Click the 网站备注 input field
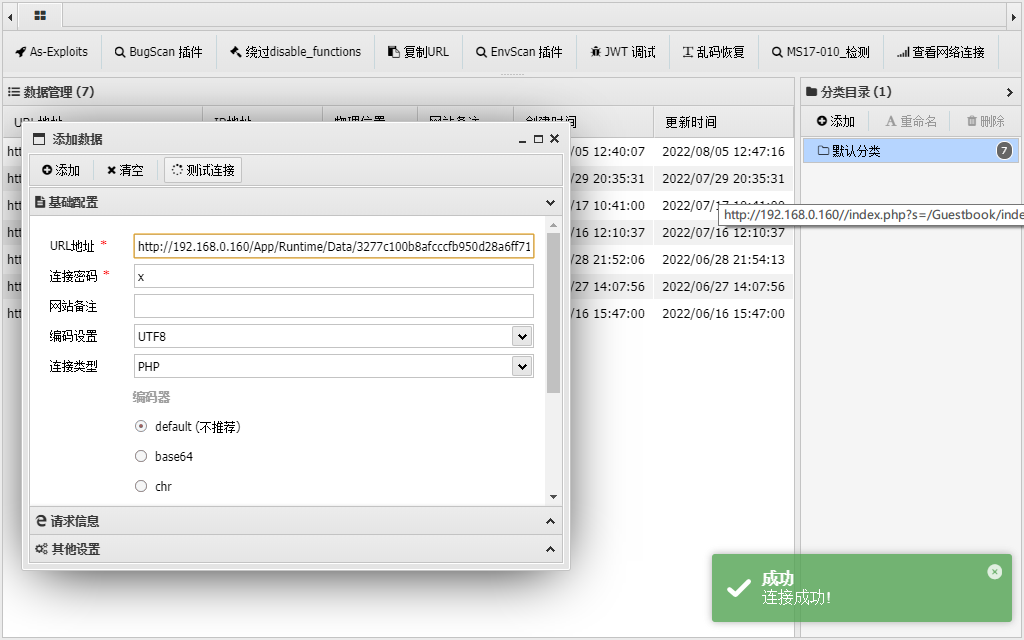1024x640 pixels. pyautogui.click(x=334, y=306)
